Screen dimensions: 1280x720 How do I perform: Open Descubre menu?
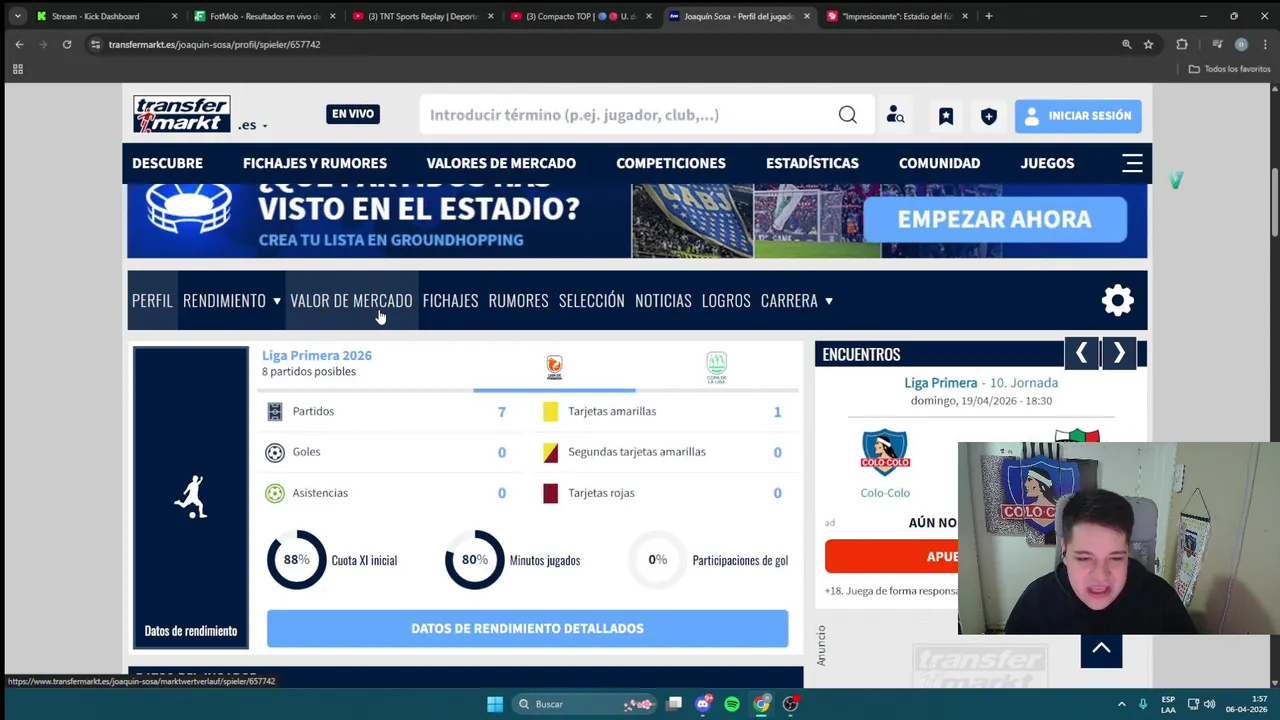pos(167,163)
